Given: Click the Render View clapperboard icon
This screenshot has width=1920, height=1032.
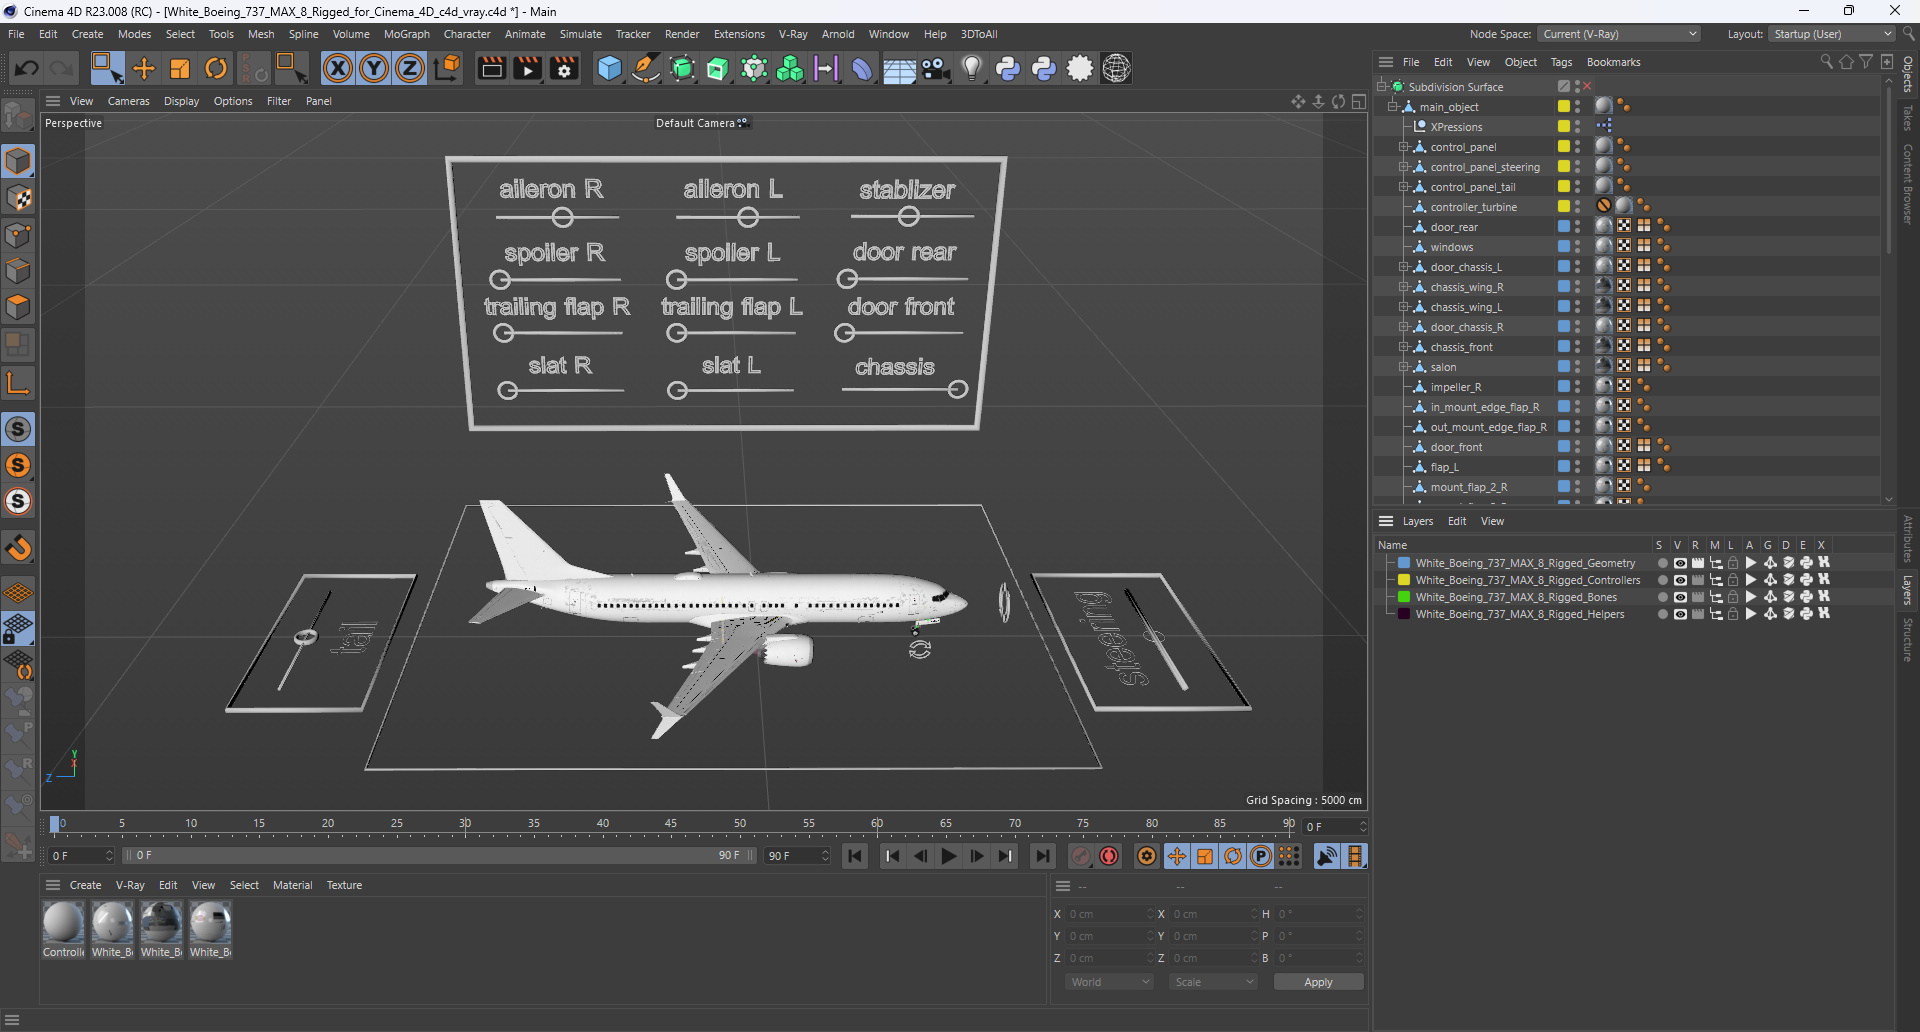Looking at the screenshot, I should 491,68.
